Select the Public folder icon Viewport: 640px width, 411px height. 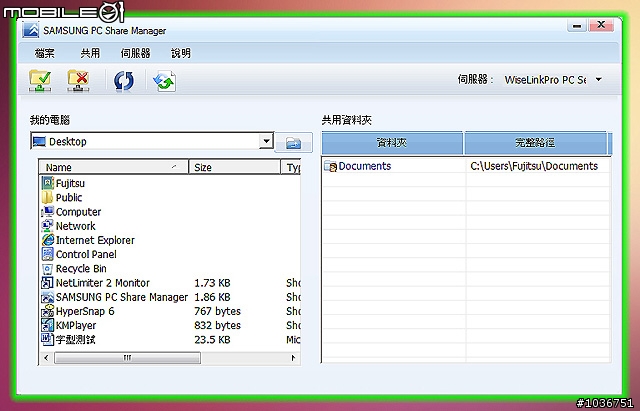pyautogui.click(x=47, y=197)
